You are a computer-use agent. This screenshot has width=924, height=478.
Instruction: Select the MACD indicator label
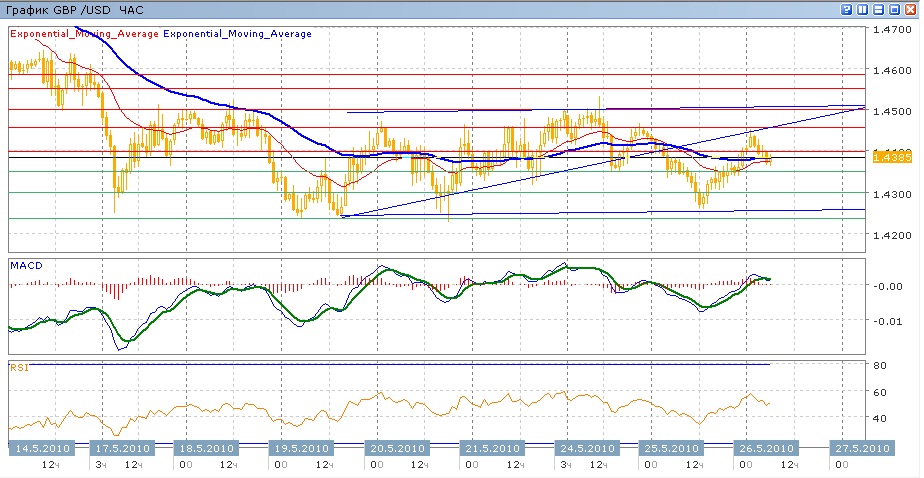tap(25, 265)
